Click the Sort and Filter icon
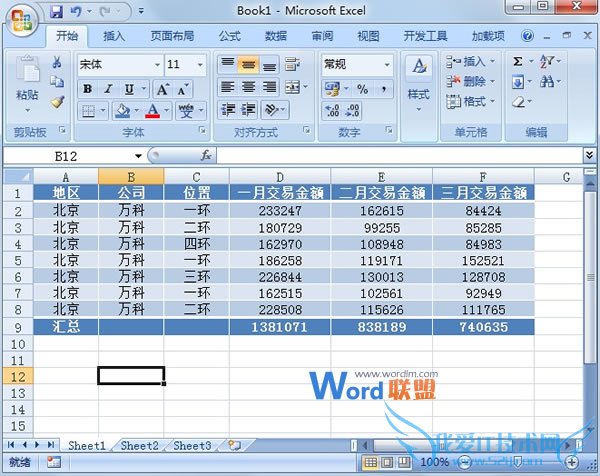 point(546,61)
